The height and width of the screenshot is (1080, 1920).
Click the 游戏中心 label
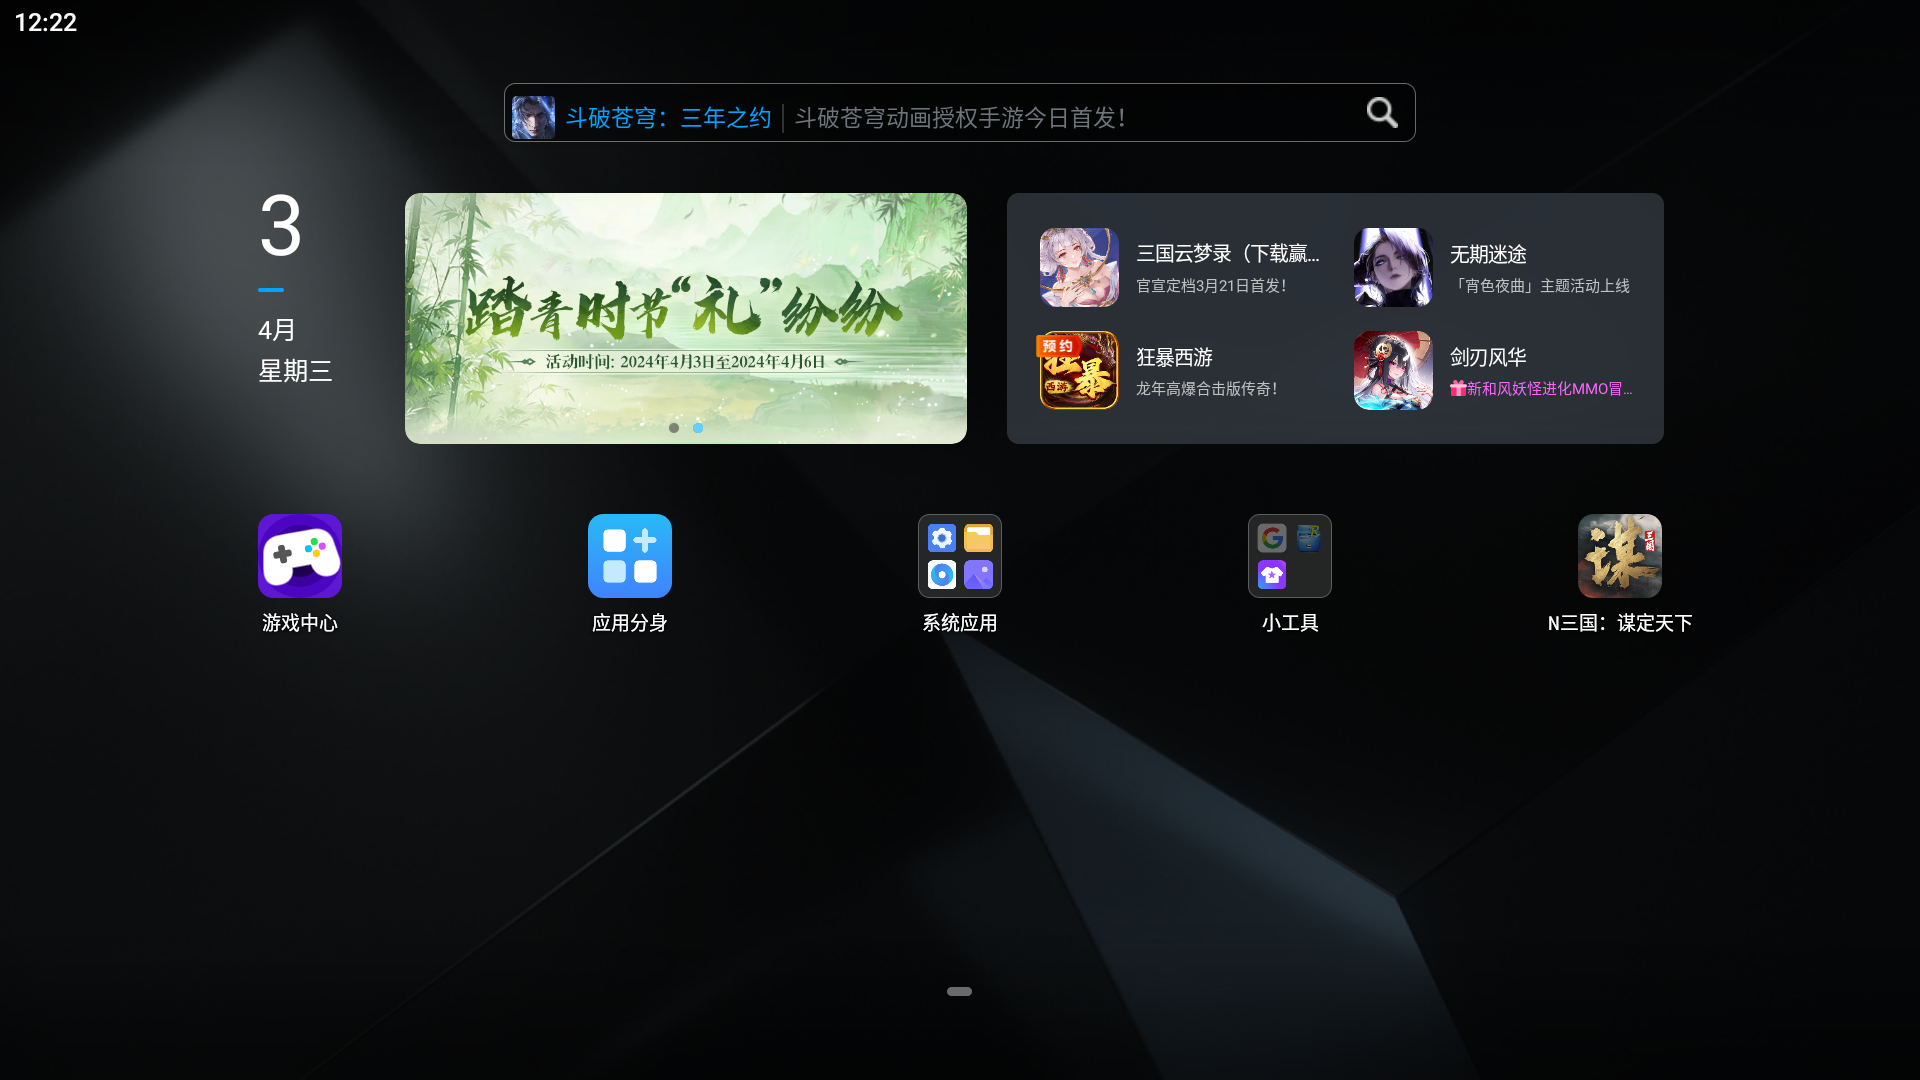click(300, 623)
